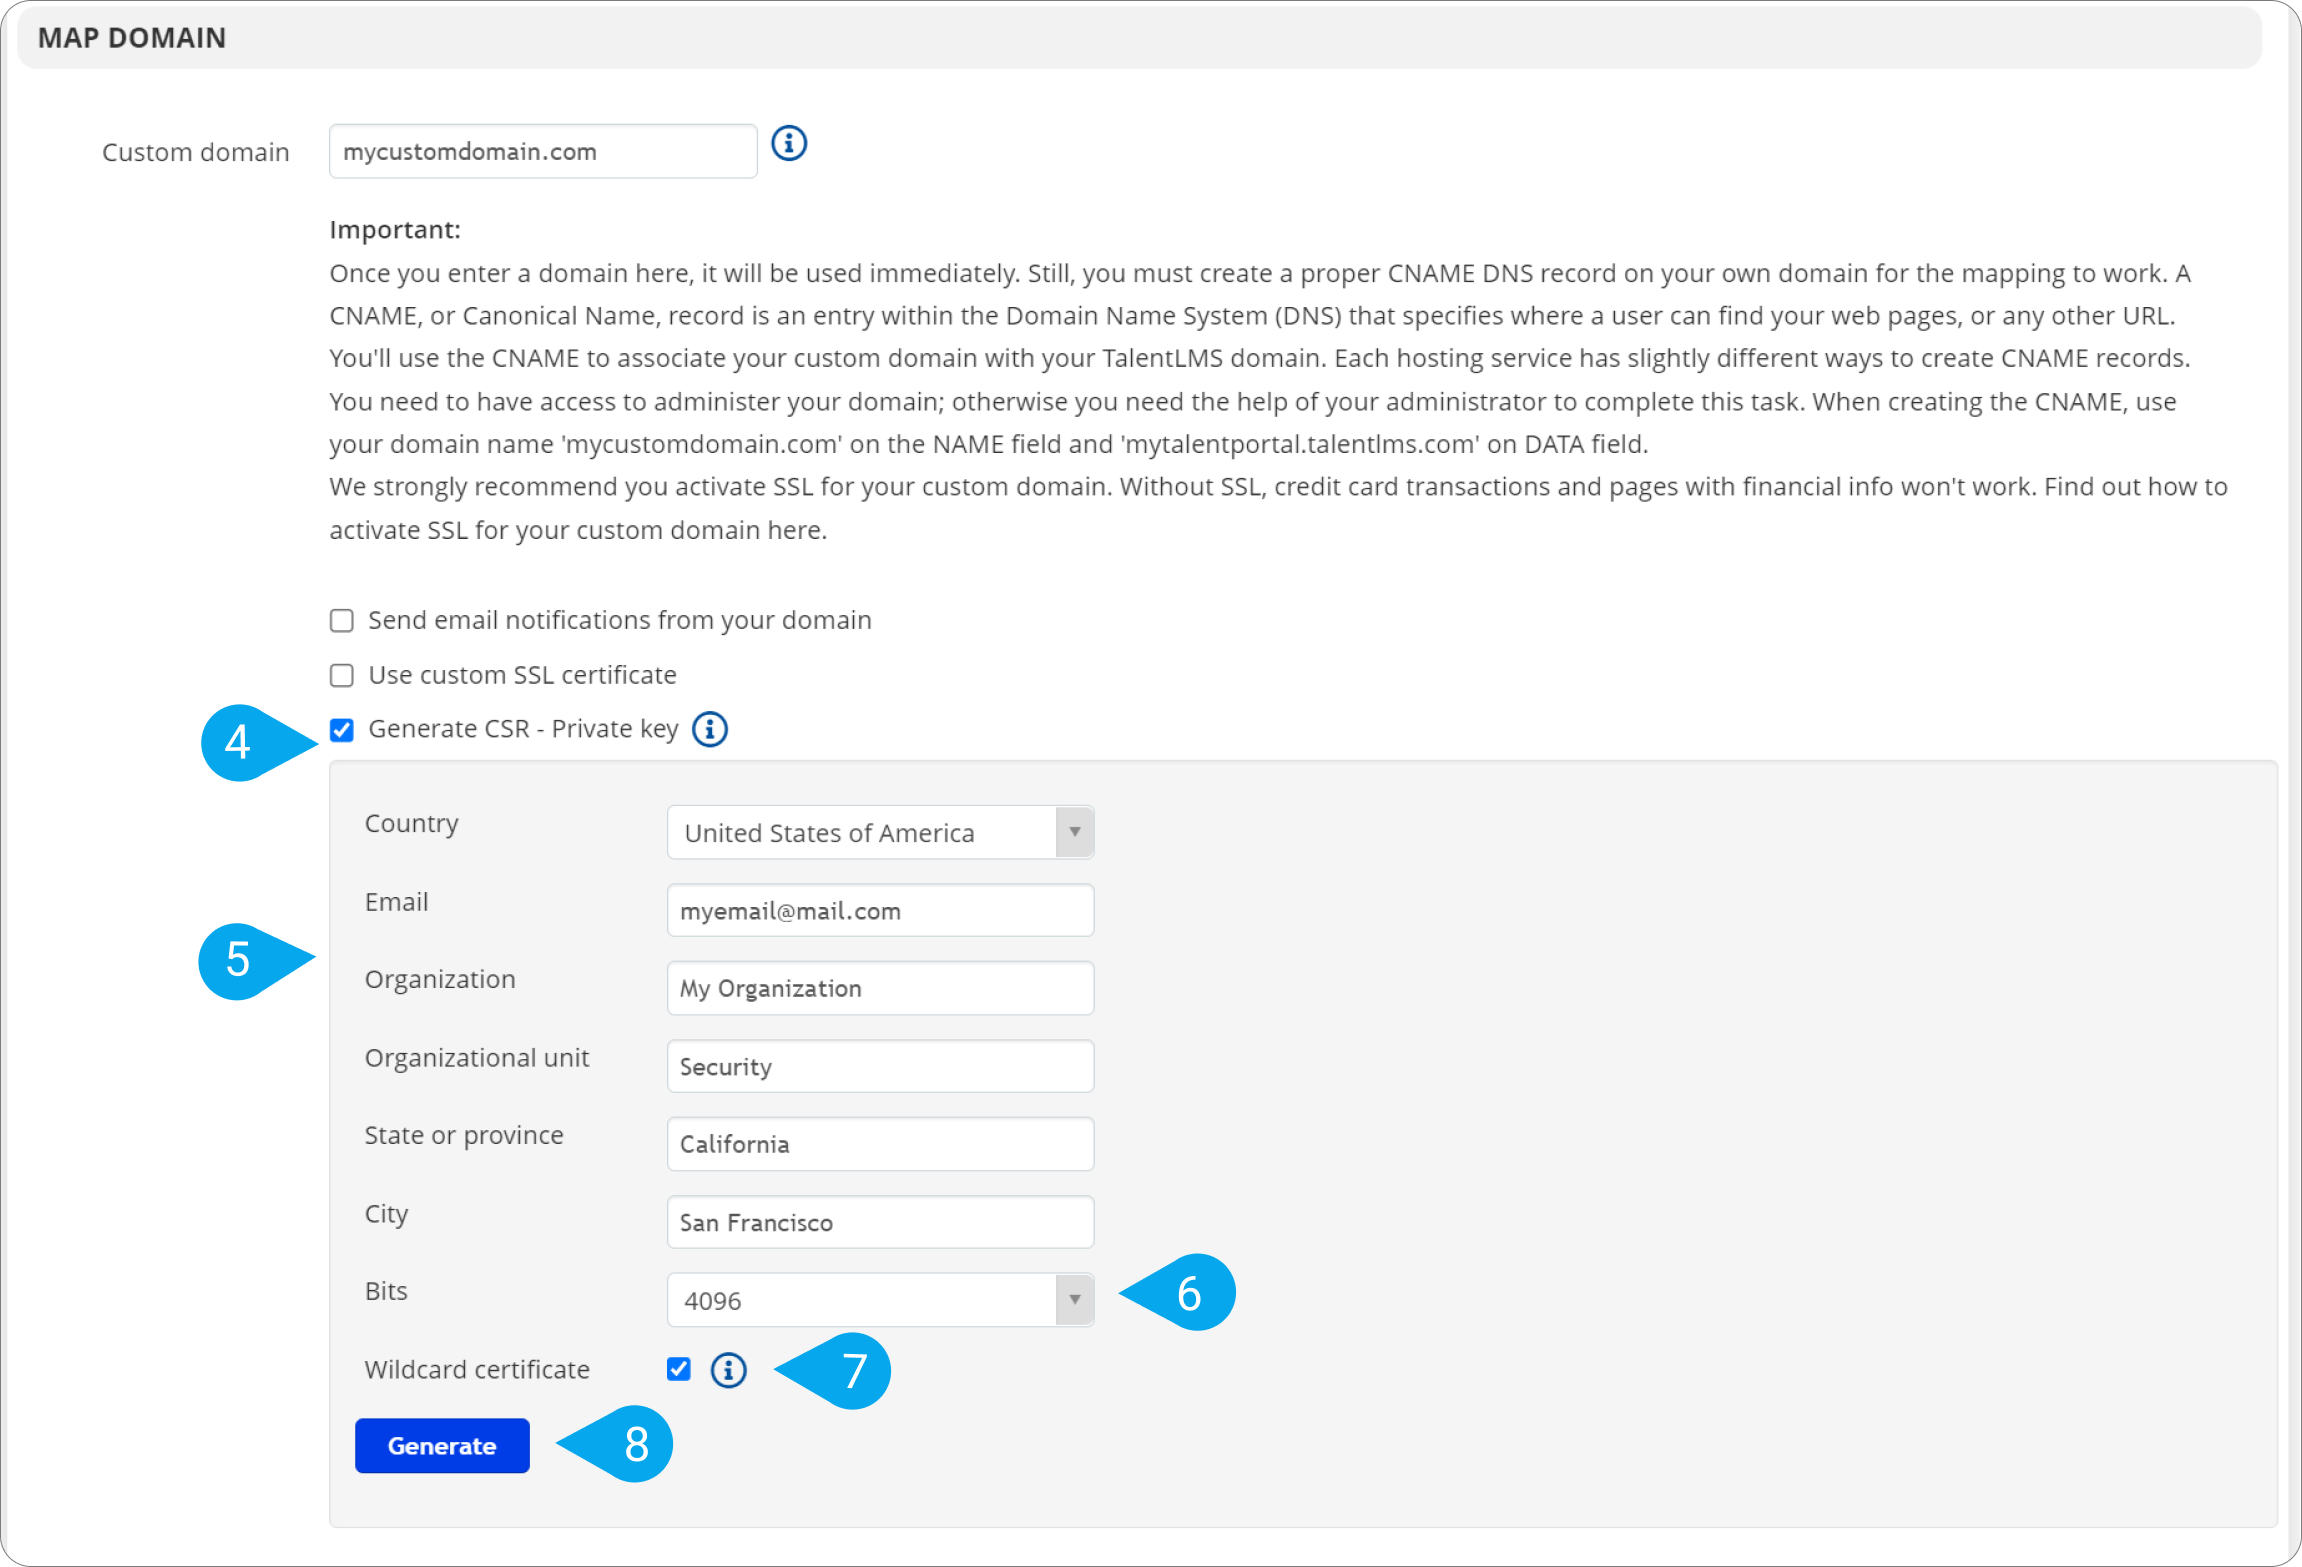Toggle the Wildcard certificate checkbox

(679, 1369)
